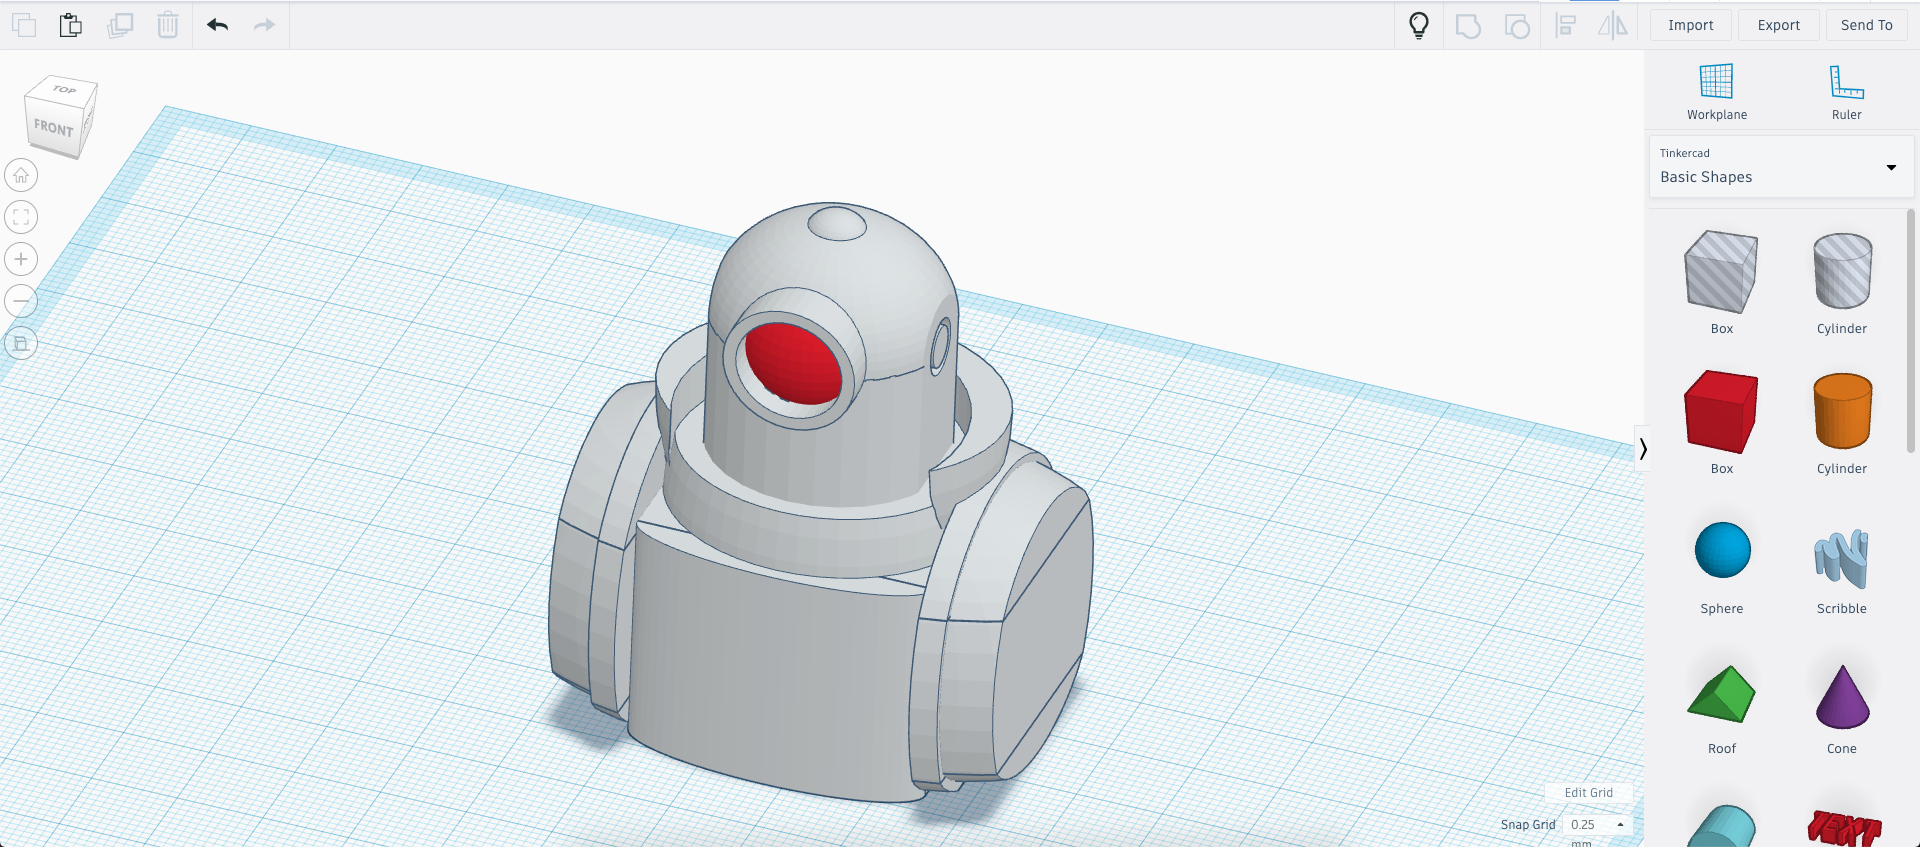
Task: Zoom out with the minus icon
Action: (21, 301)
